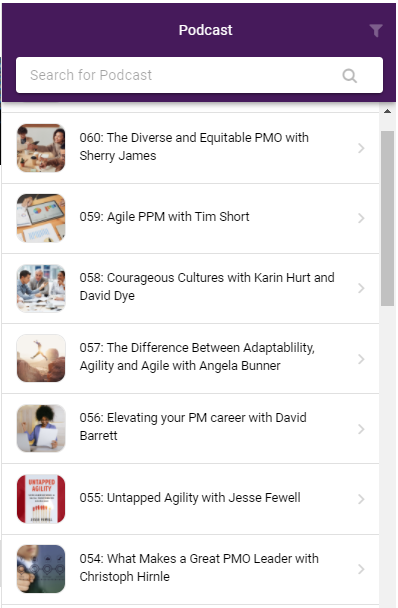Open episode 054 thumbnail image
This screenshot has height=608, width=398.
pos(41,569)
